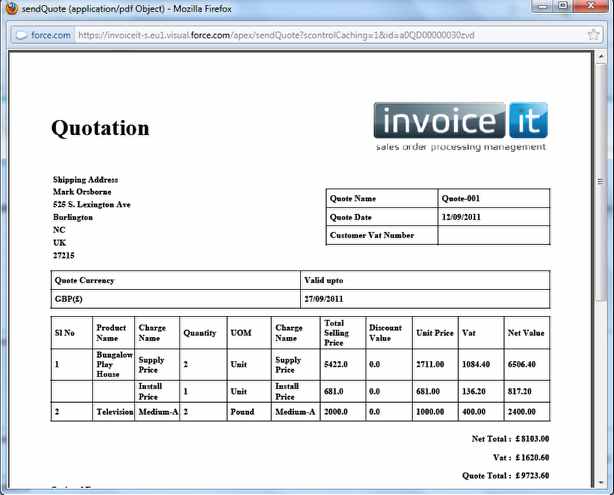Click the Vat £1620.60 line
The width and height of the screenshot is (614, 495).
pyautogui.click(x=521, y=457)
